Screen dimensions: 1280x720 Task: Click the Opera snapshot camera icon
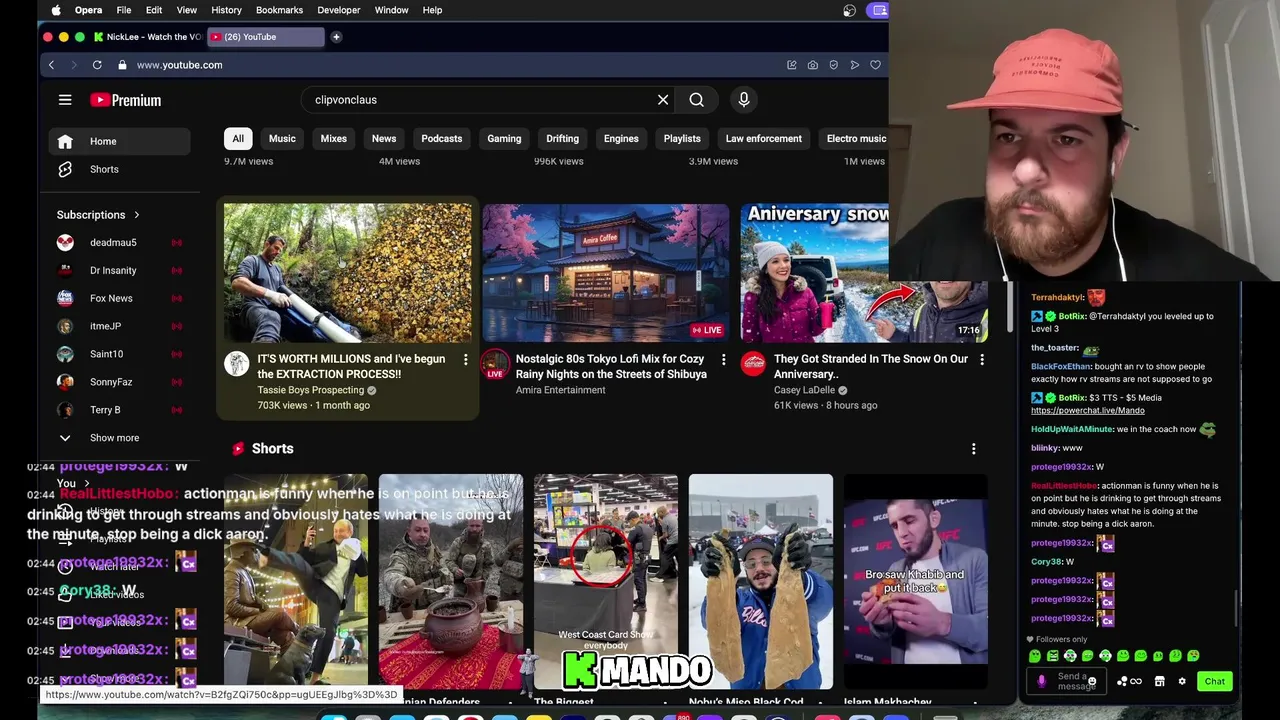[x=813, y=65]
